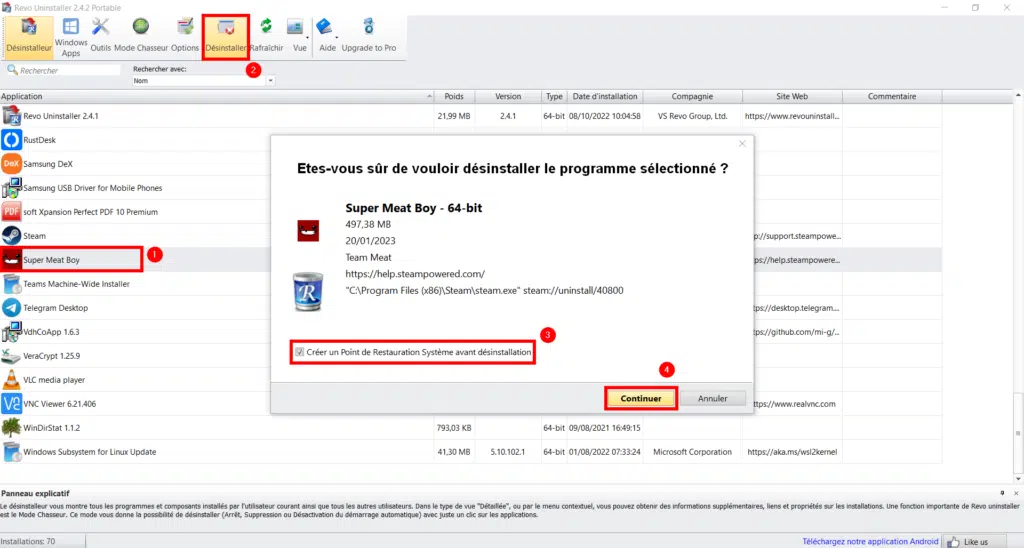
Task: Select the VLC media player icon
Action: coord(11,379)
